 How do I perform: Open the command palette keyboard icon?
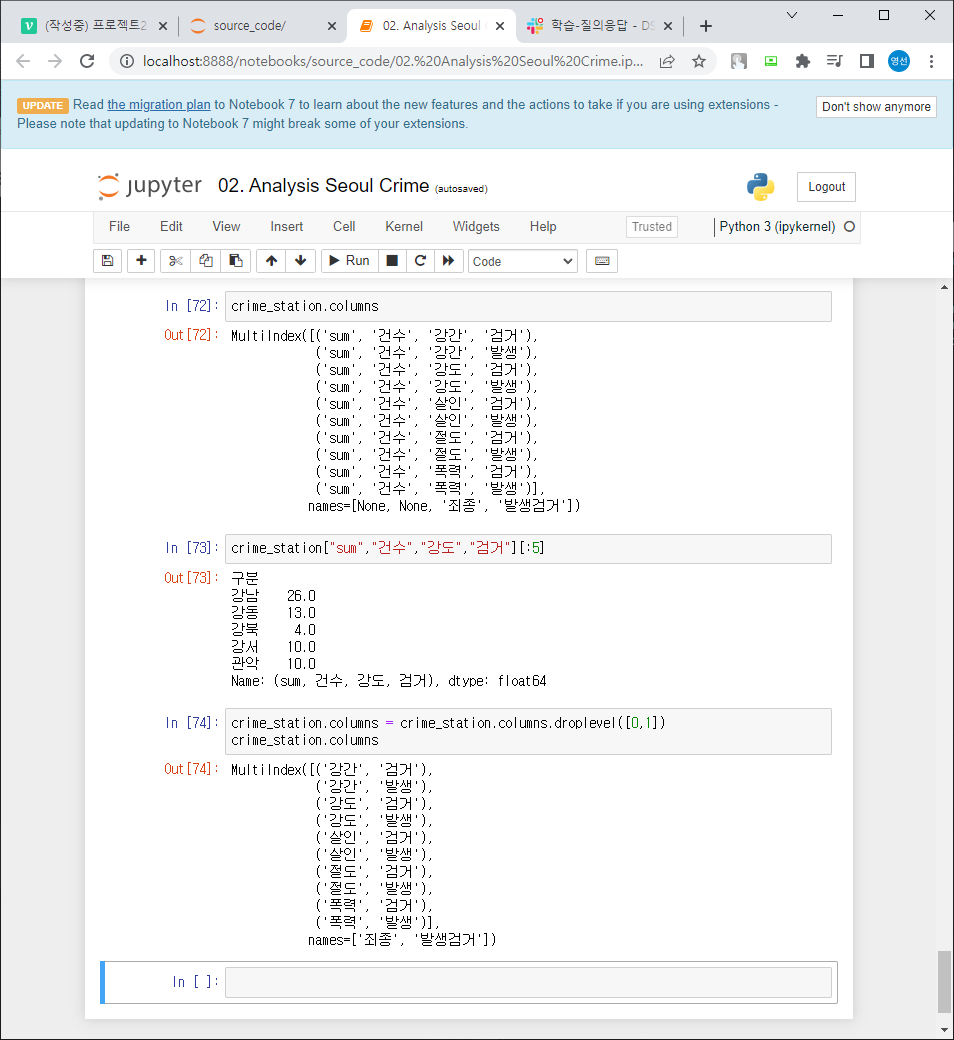coord(602,261)
